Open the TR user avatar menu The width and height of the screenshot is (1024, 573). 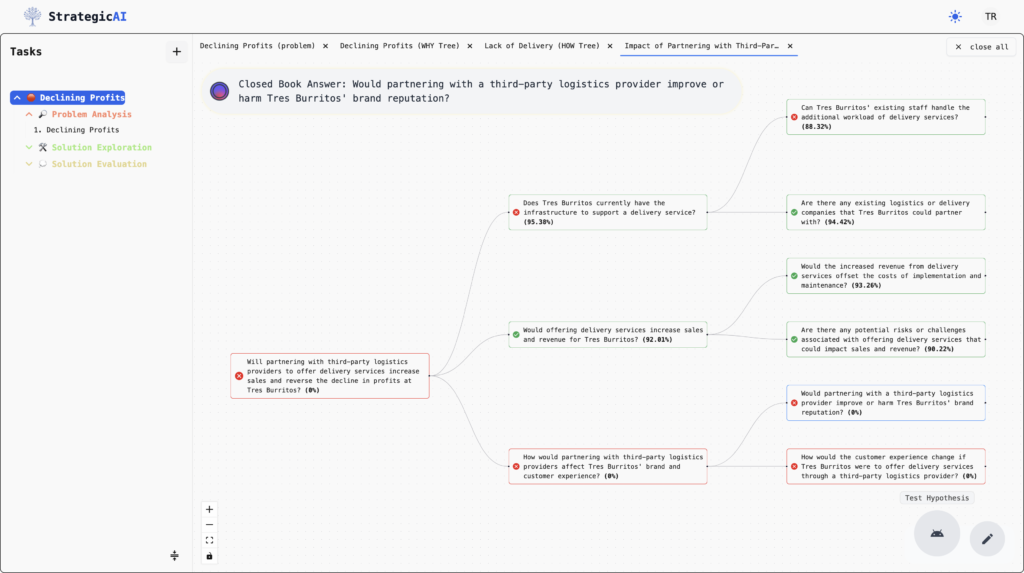coord(990,16)
